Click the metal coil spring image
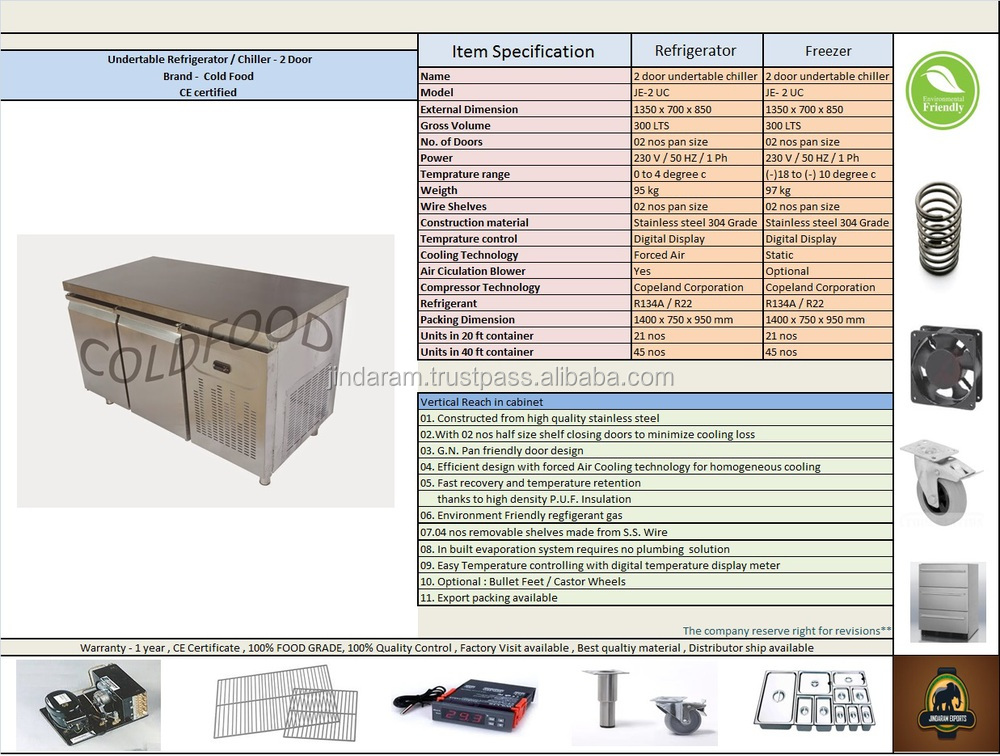This screenshot has width=1000, height=756. pyautogui.click(x=938, y=229)
